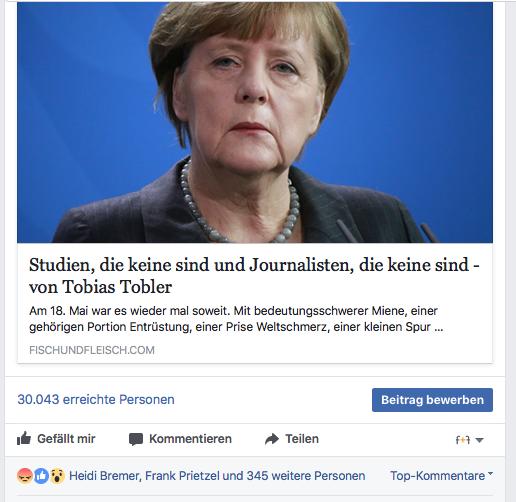Screen dimensions: 516x502
Task: Click the Gefällt mir label
Action: pyautogui.click(x=66, y=439)
